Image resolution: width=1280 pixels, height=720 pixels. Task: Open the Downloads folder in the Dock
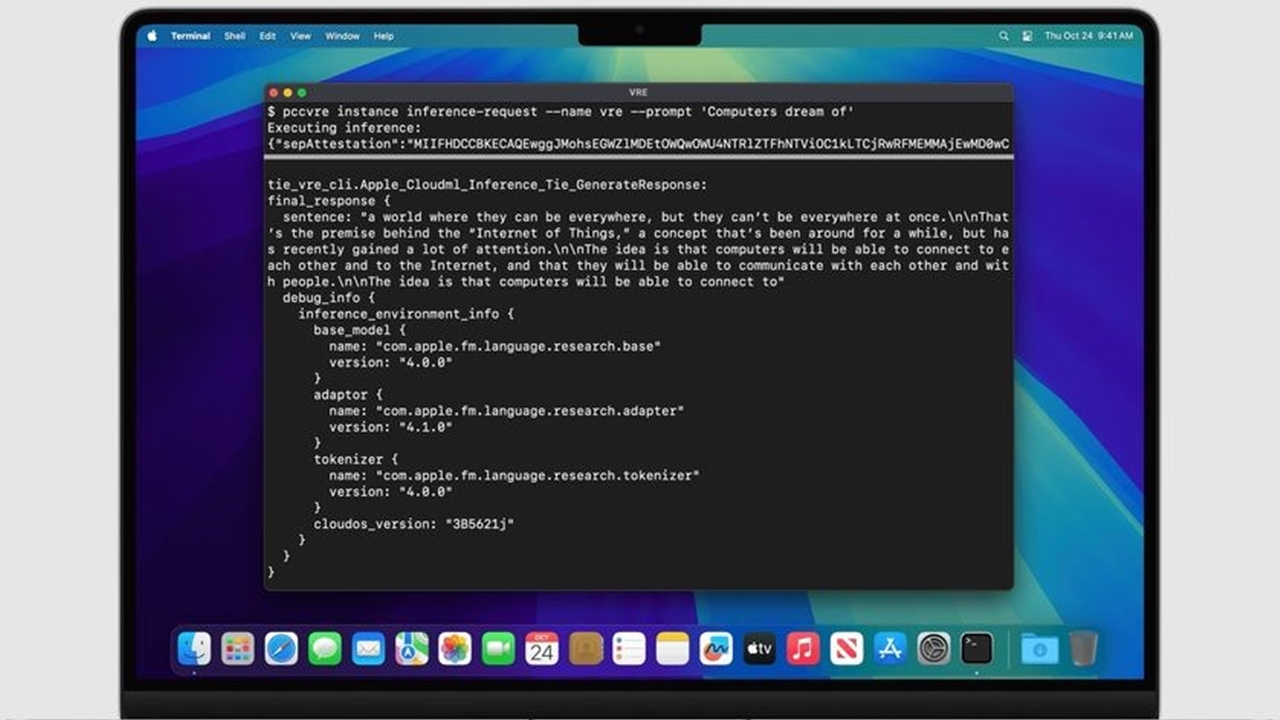1039,649
